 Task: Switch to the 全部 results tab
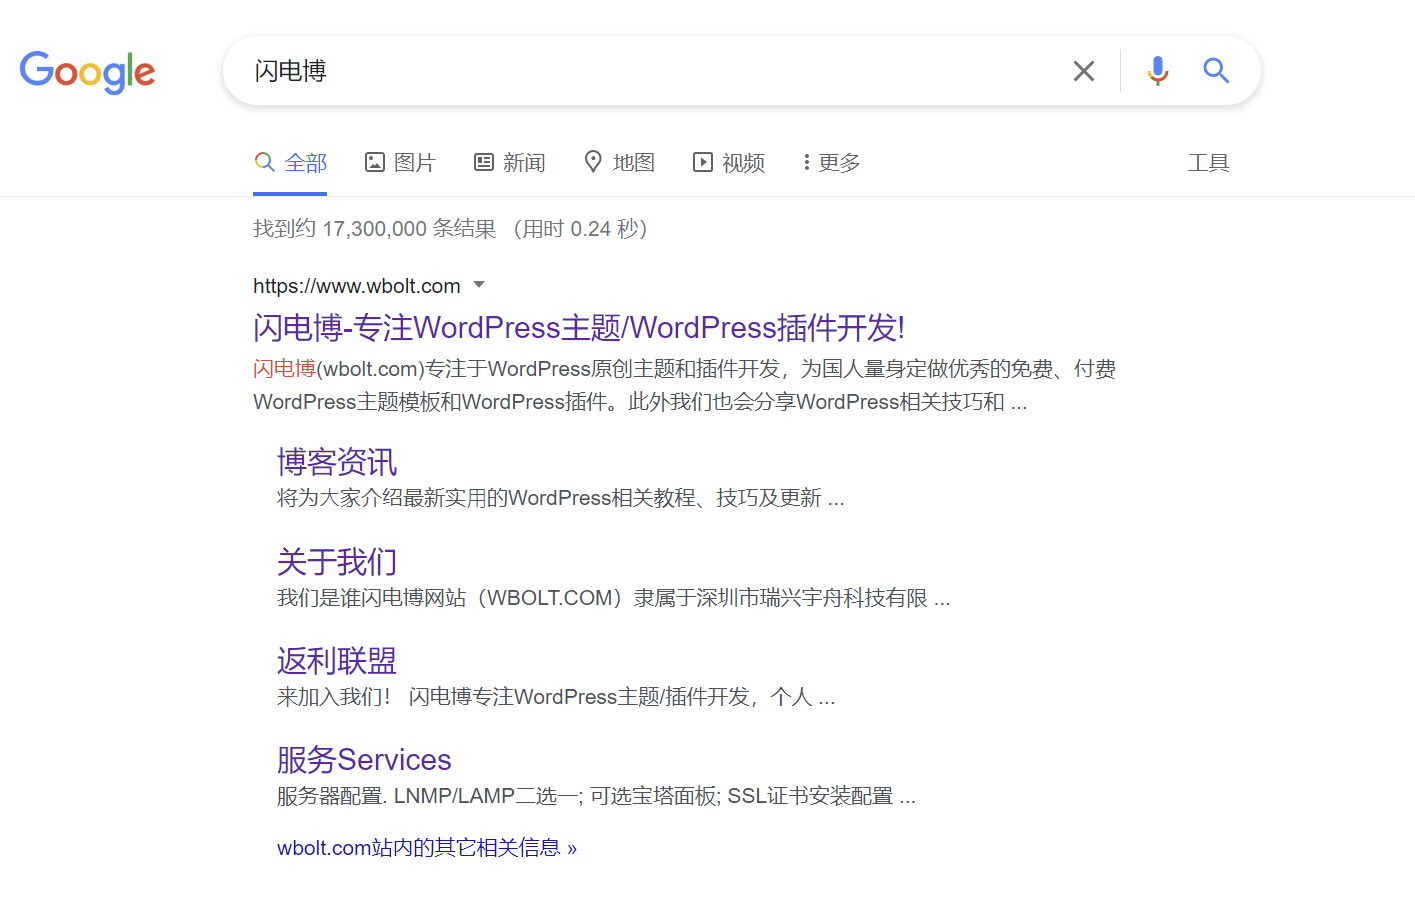306,161
